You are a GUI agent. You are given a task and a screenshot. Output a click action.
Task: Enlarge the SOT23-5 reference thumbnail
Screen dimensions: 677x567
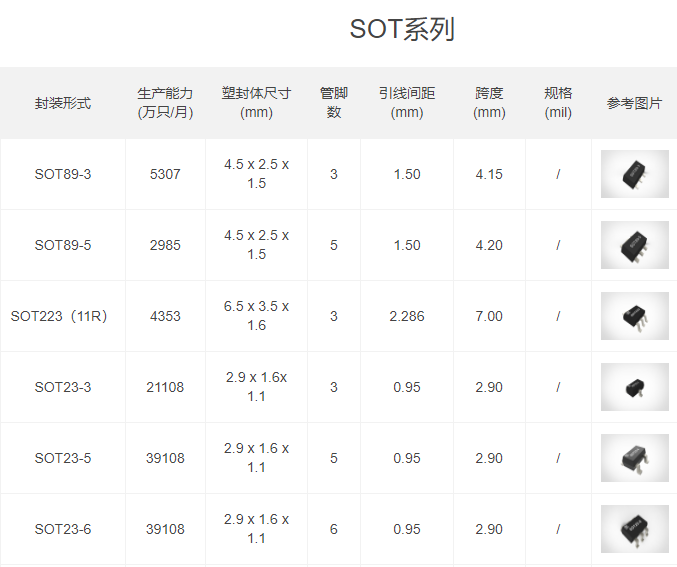click(x=634, y=458)
